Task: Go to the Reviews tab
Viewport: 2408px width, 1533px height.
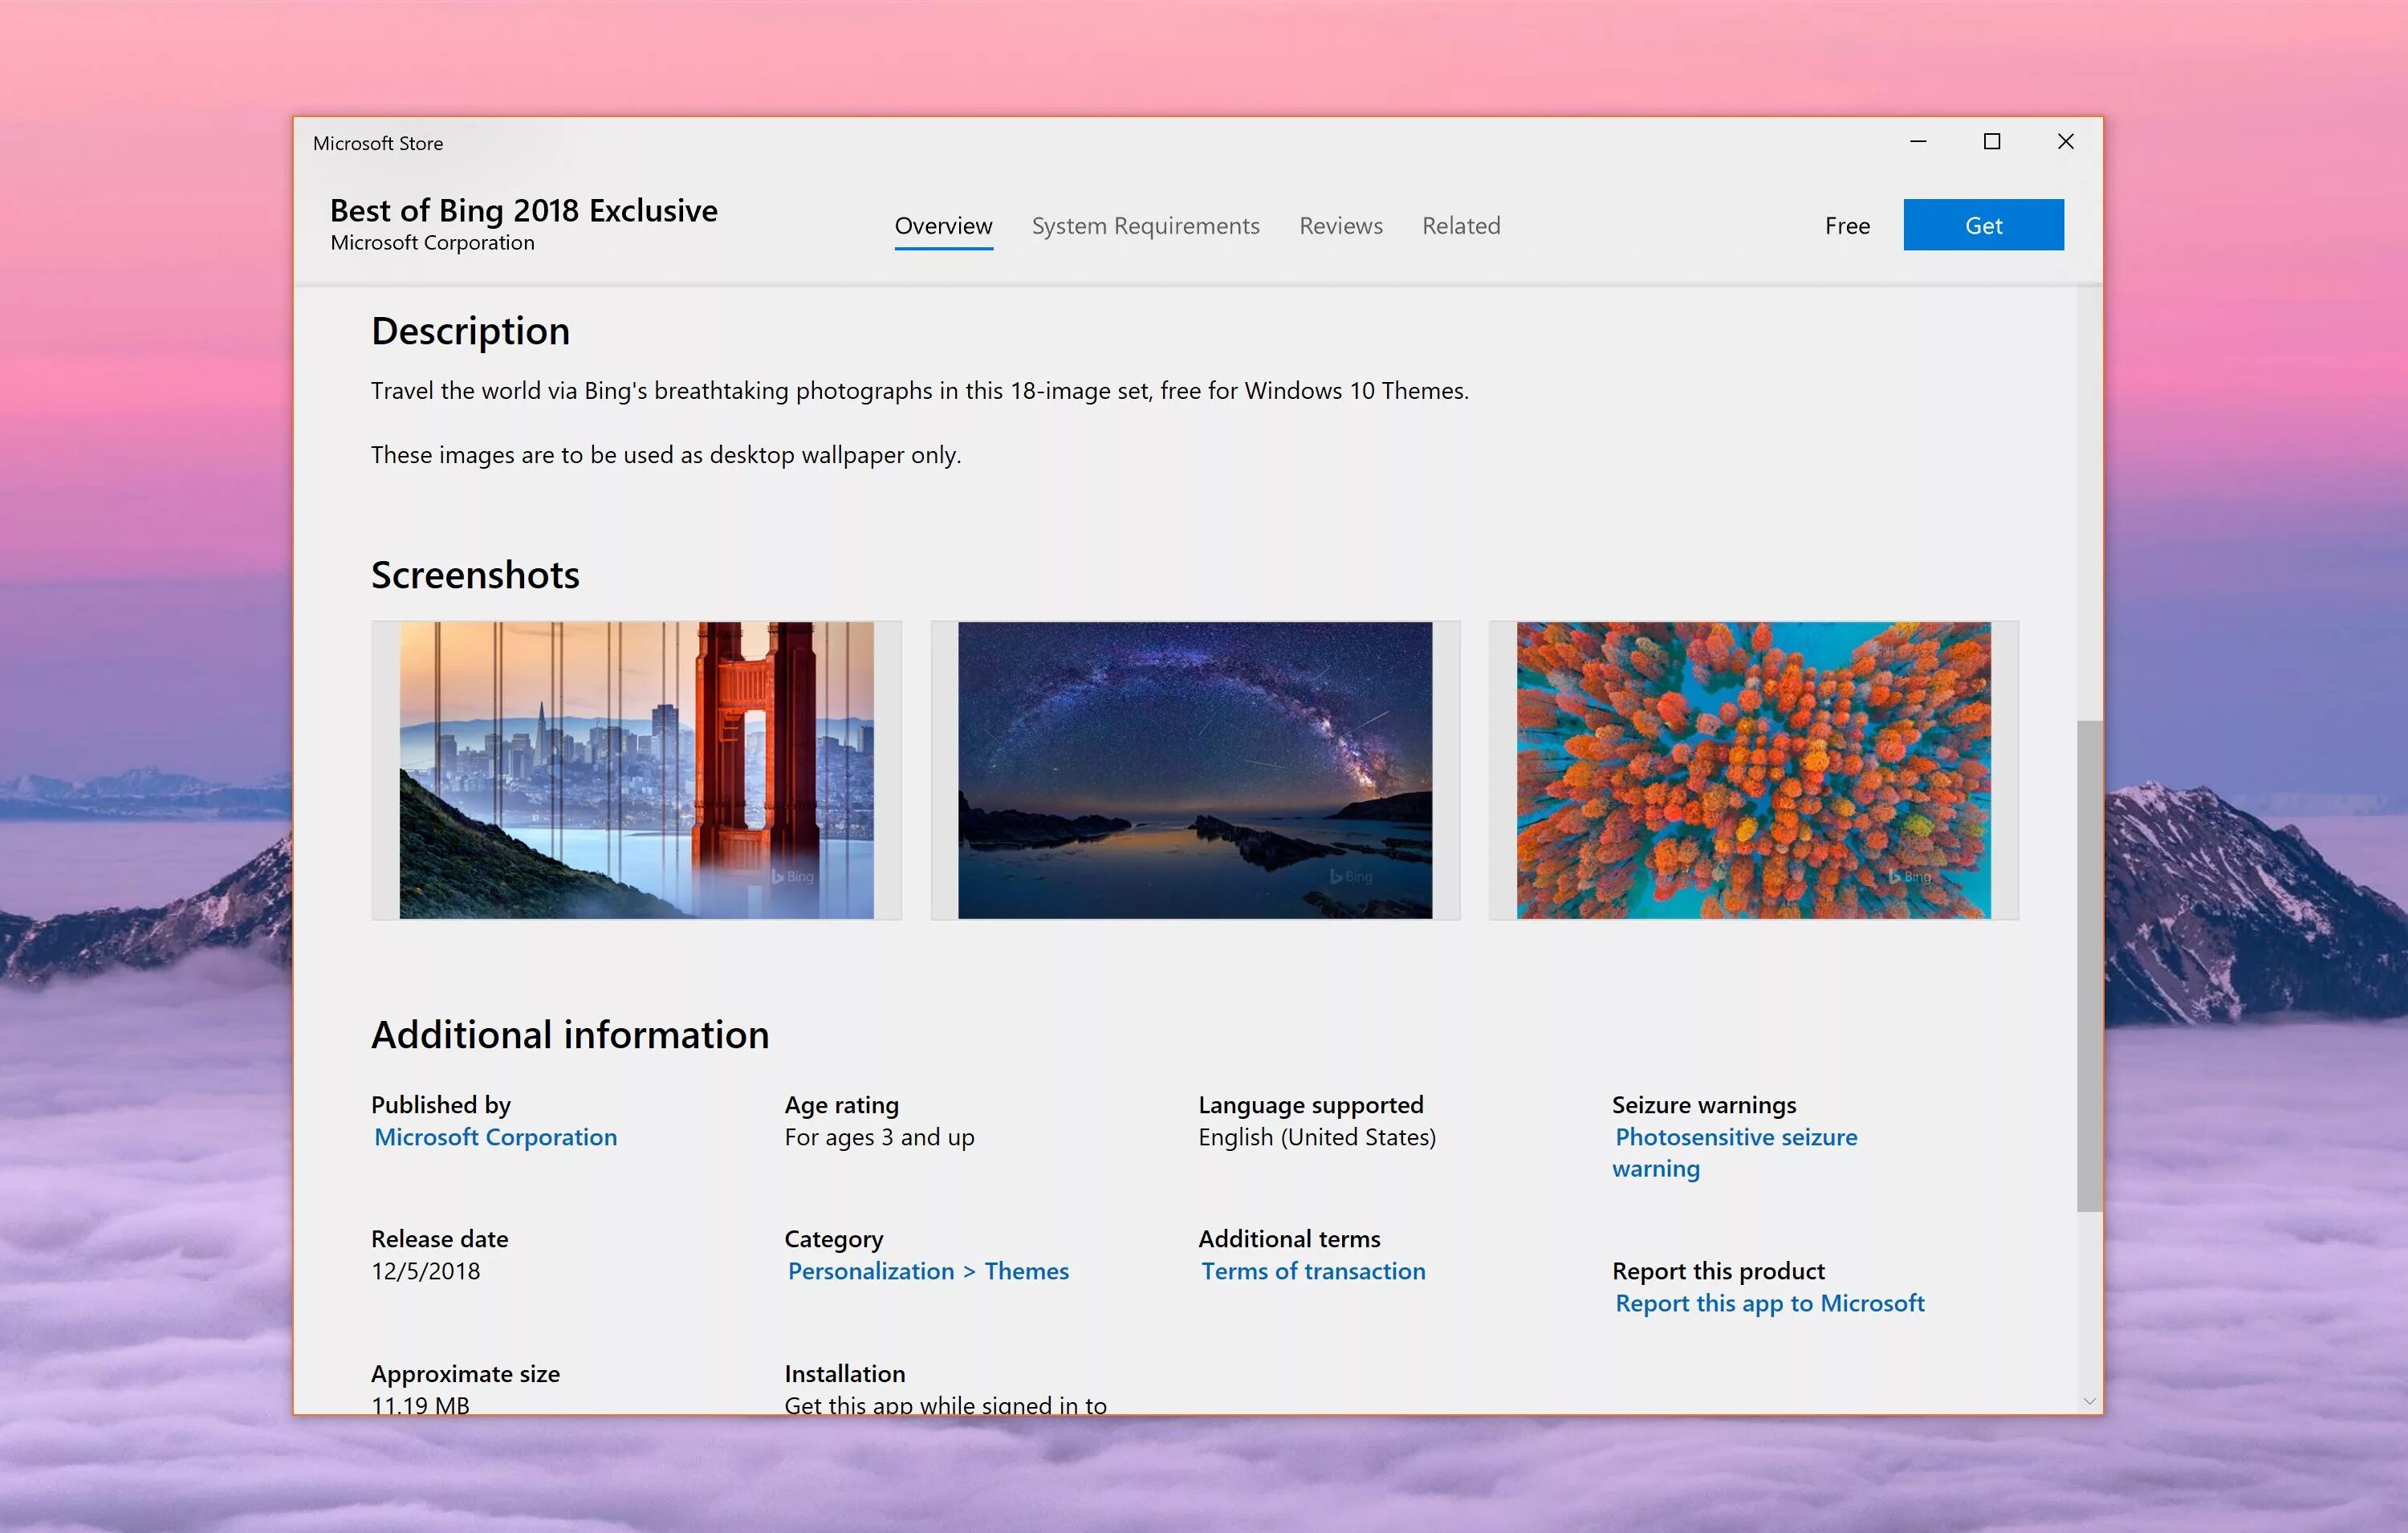Action: pyautogui.click(x=1340, y=226)
